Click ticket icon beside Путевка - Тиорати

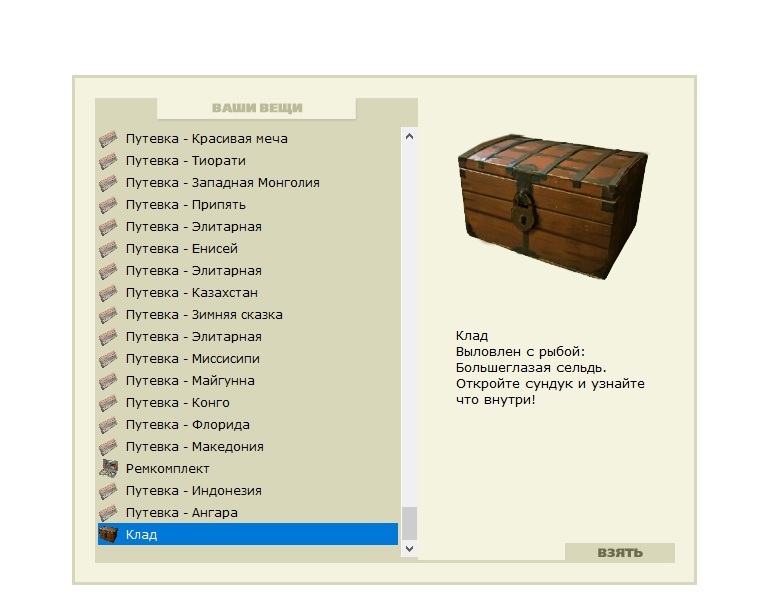point(108,161)
